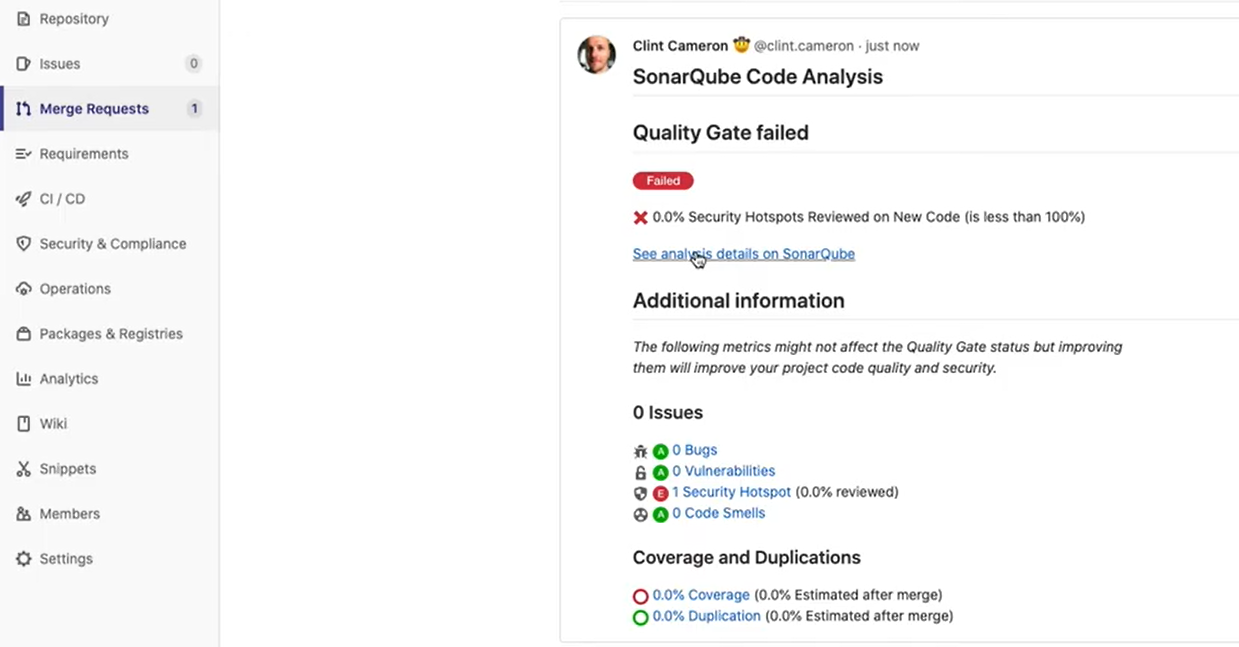
Task: Open the 0.0% Coverage link
Action: click(x=700, y=595)
